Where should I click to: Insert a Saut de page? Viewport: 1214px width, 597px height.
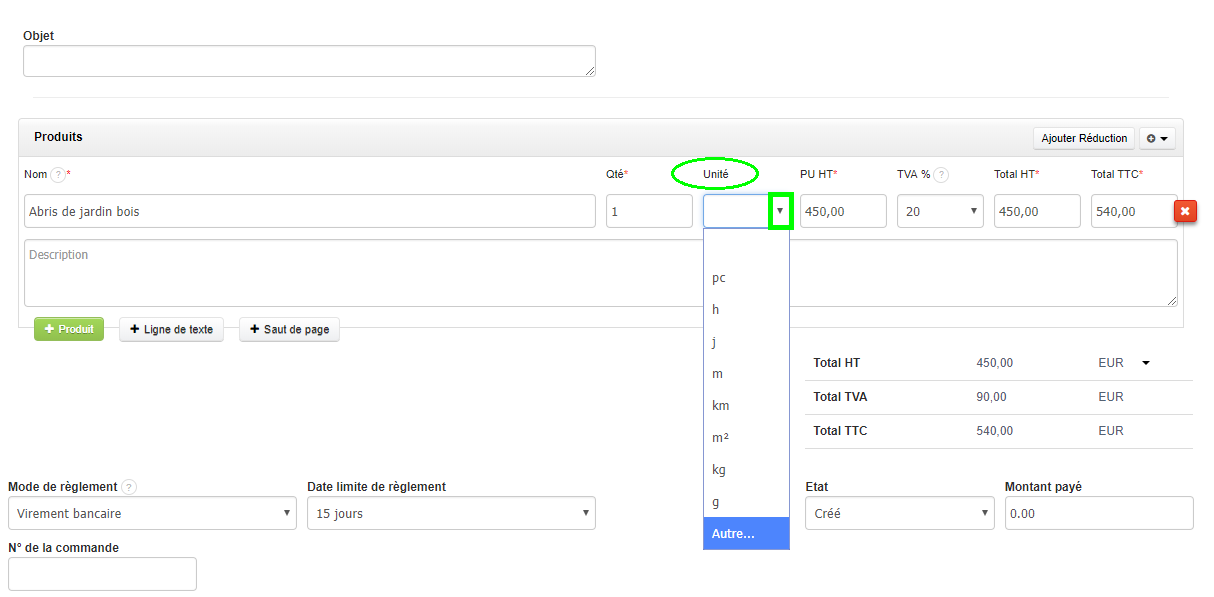click(x=289, y=330)
